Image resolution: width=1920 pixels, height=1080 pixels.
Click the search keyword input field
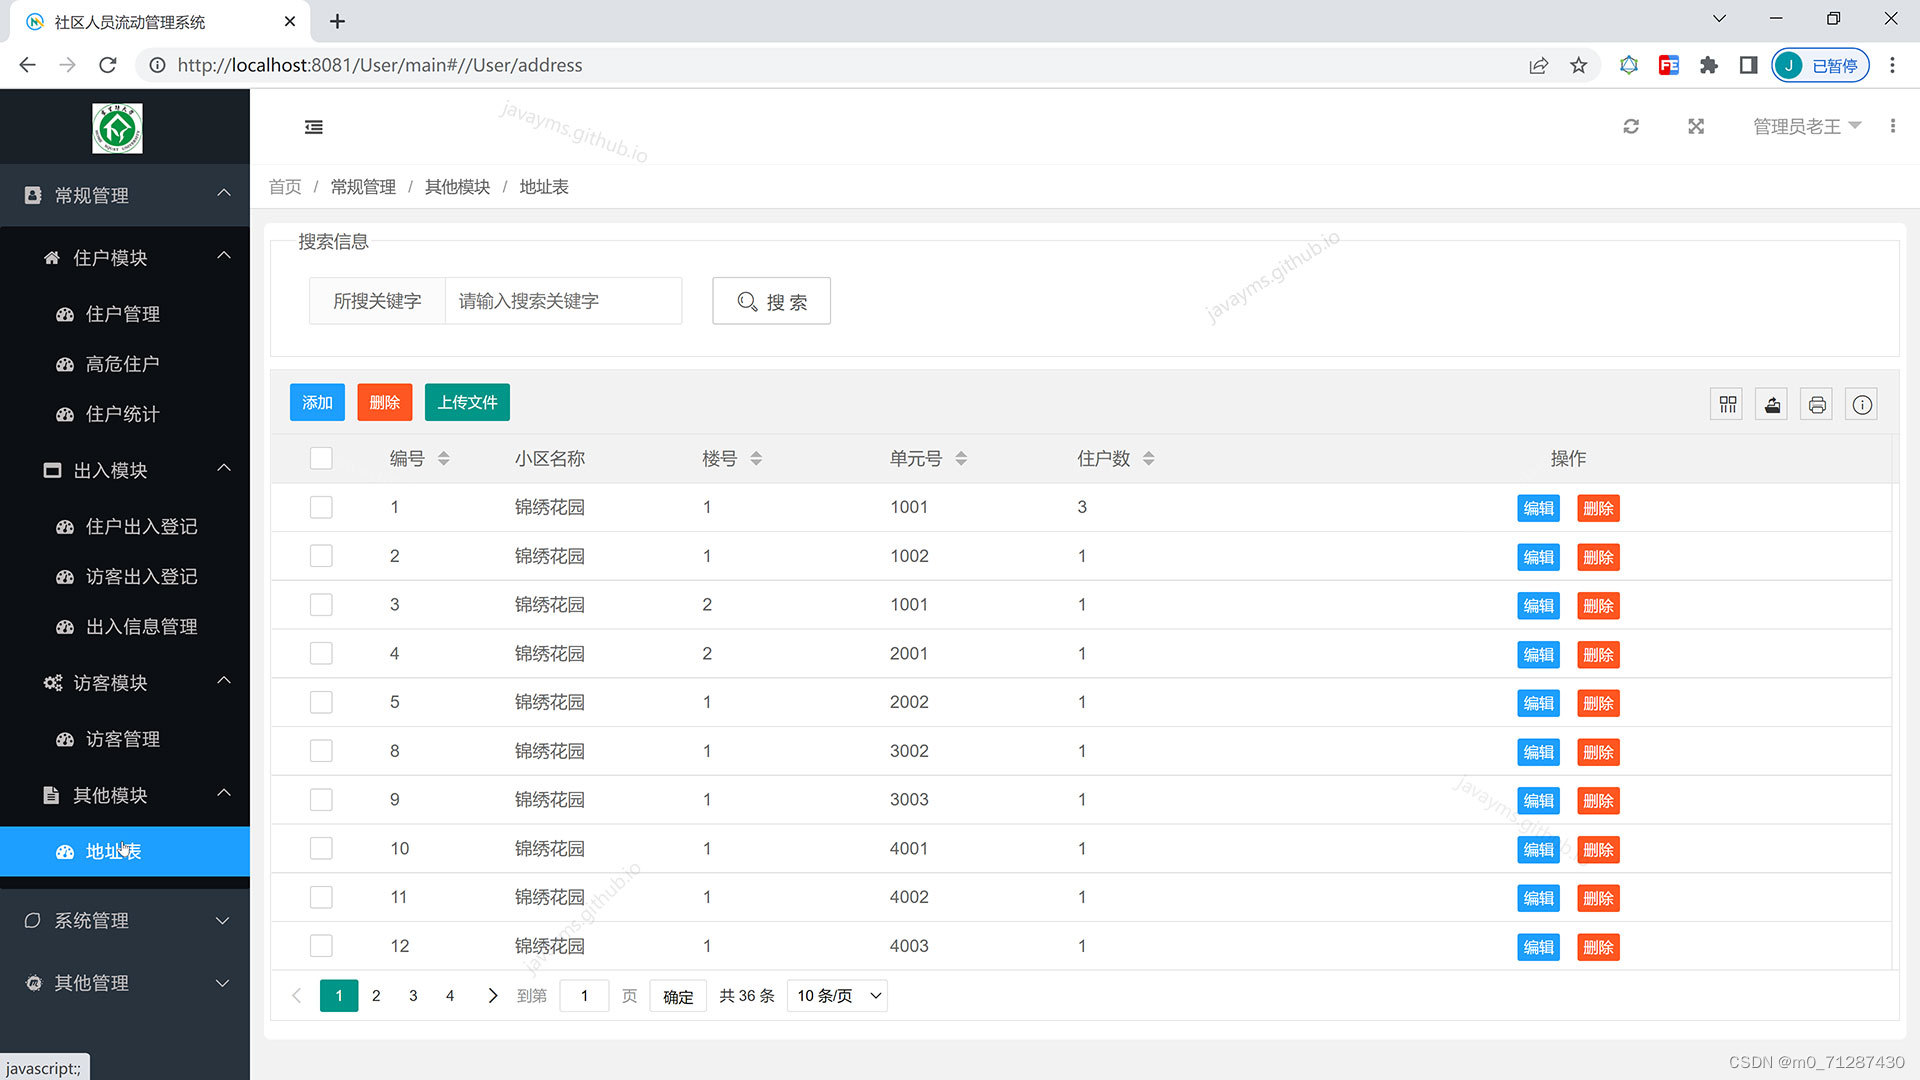point(562,301)
